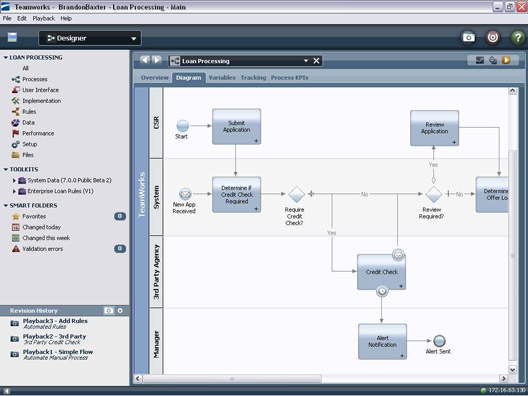Open the target optimizer icon in header
Image resolution: width=528 pixels, height=396 pixels.
[x=493, y=37]
